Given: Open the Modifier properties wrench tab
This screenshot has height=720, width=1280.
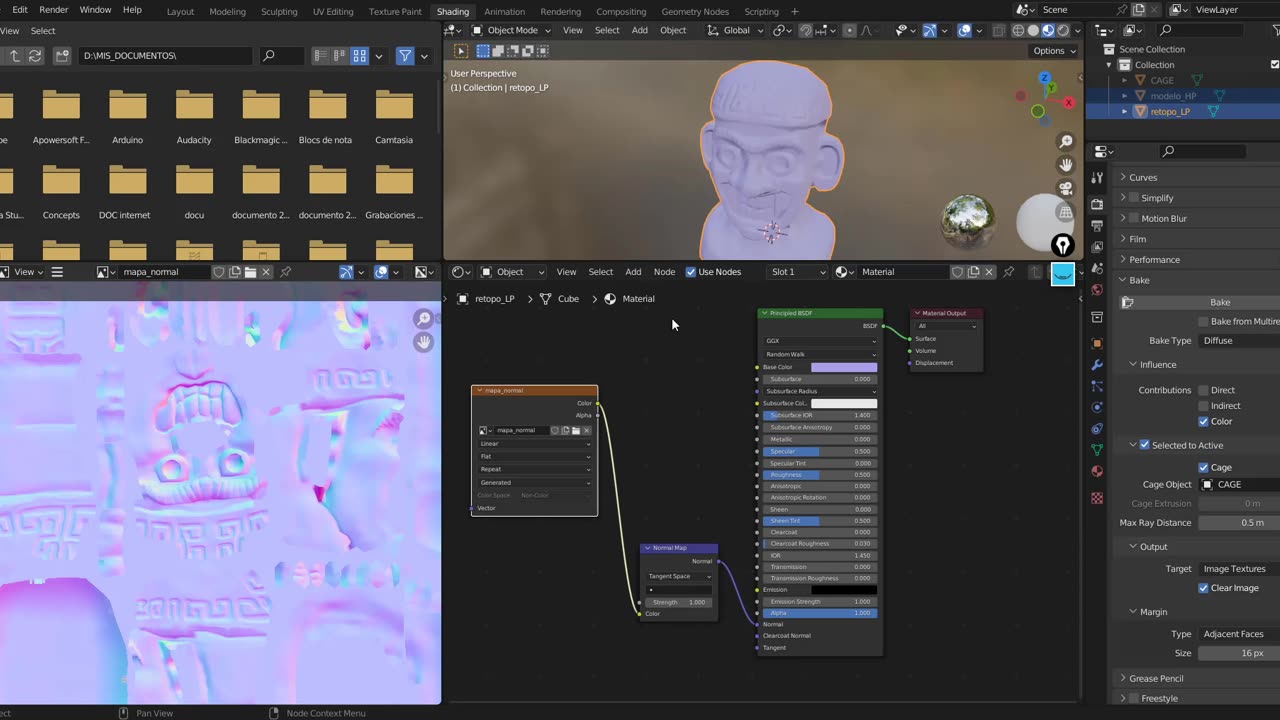Looking at the screenshot, I should tap(1097, 365).
